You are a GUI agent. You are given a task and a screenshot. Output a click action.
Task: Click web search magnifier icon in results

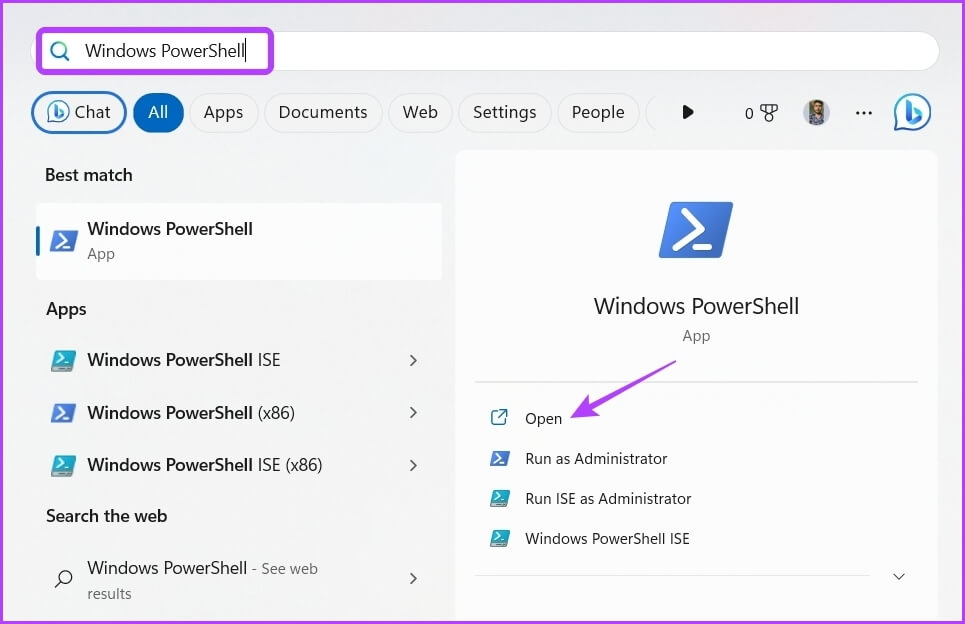(63, 578)
